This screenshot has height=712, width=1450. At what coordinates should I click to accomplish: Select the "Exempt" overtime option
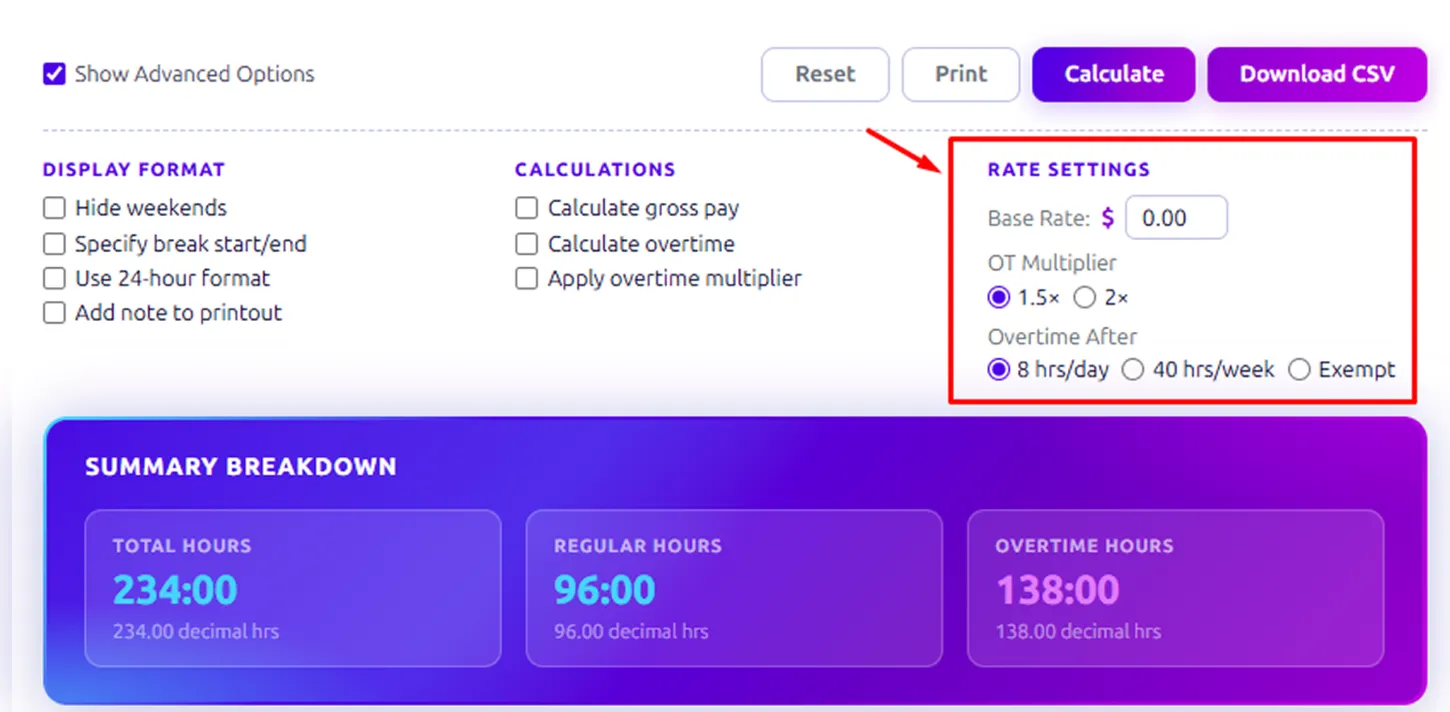(1298, 369)
